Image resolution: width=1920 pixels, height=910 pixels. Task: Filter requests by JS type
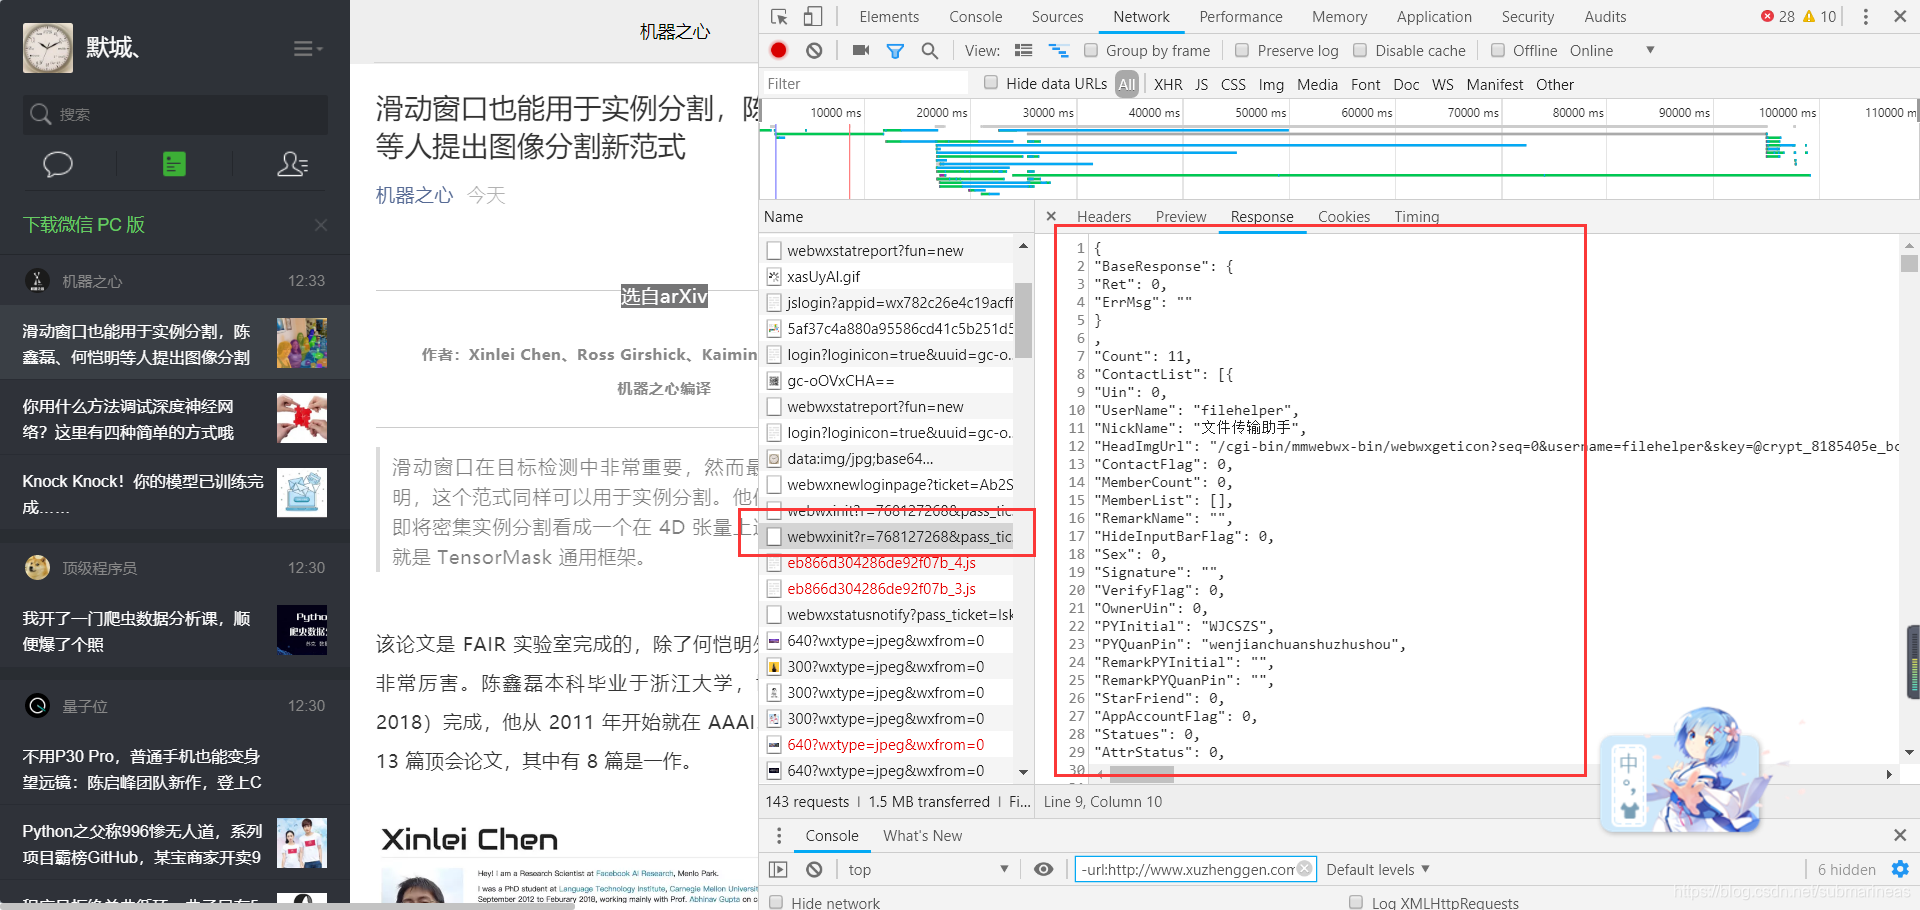point(1202,85)
